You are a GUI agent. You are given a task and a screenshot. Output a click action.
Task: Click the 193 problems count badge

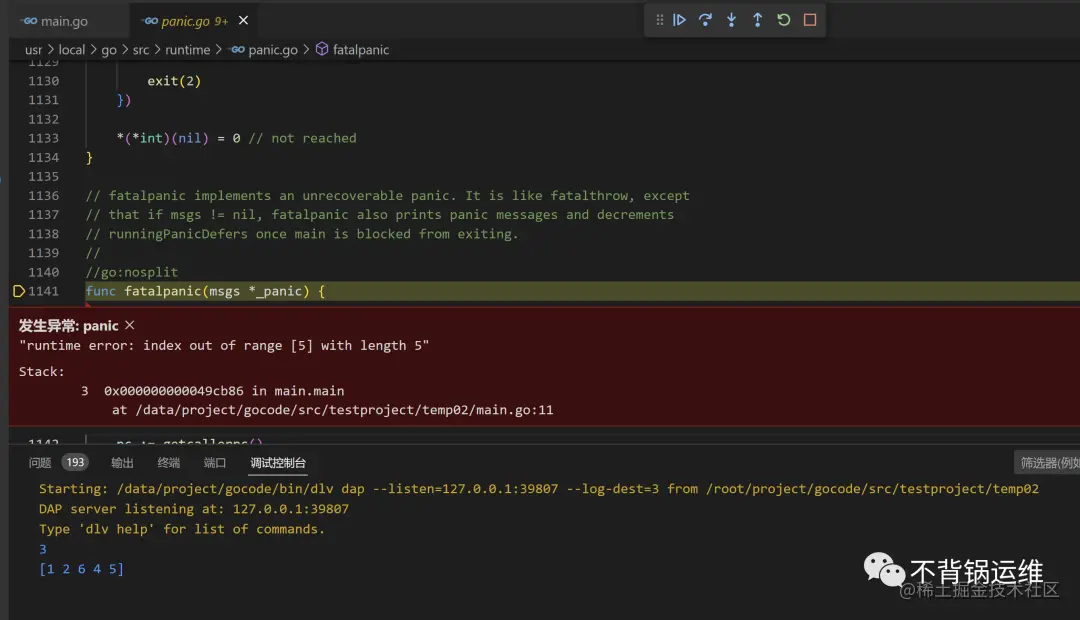[x=75, y=462]
